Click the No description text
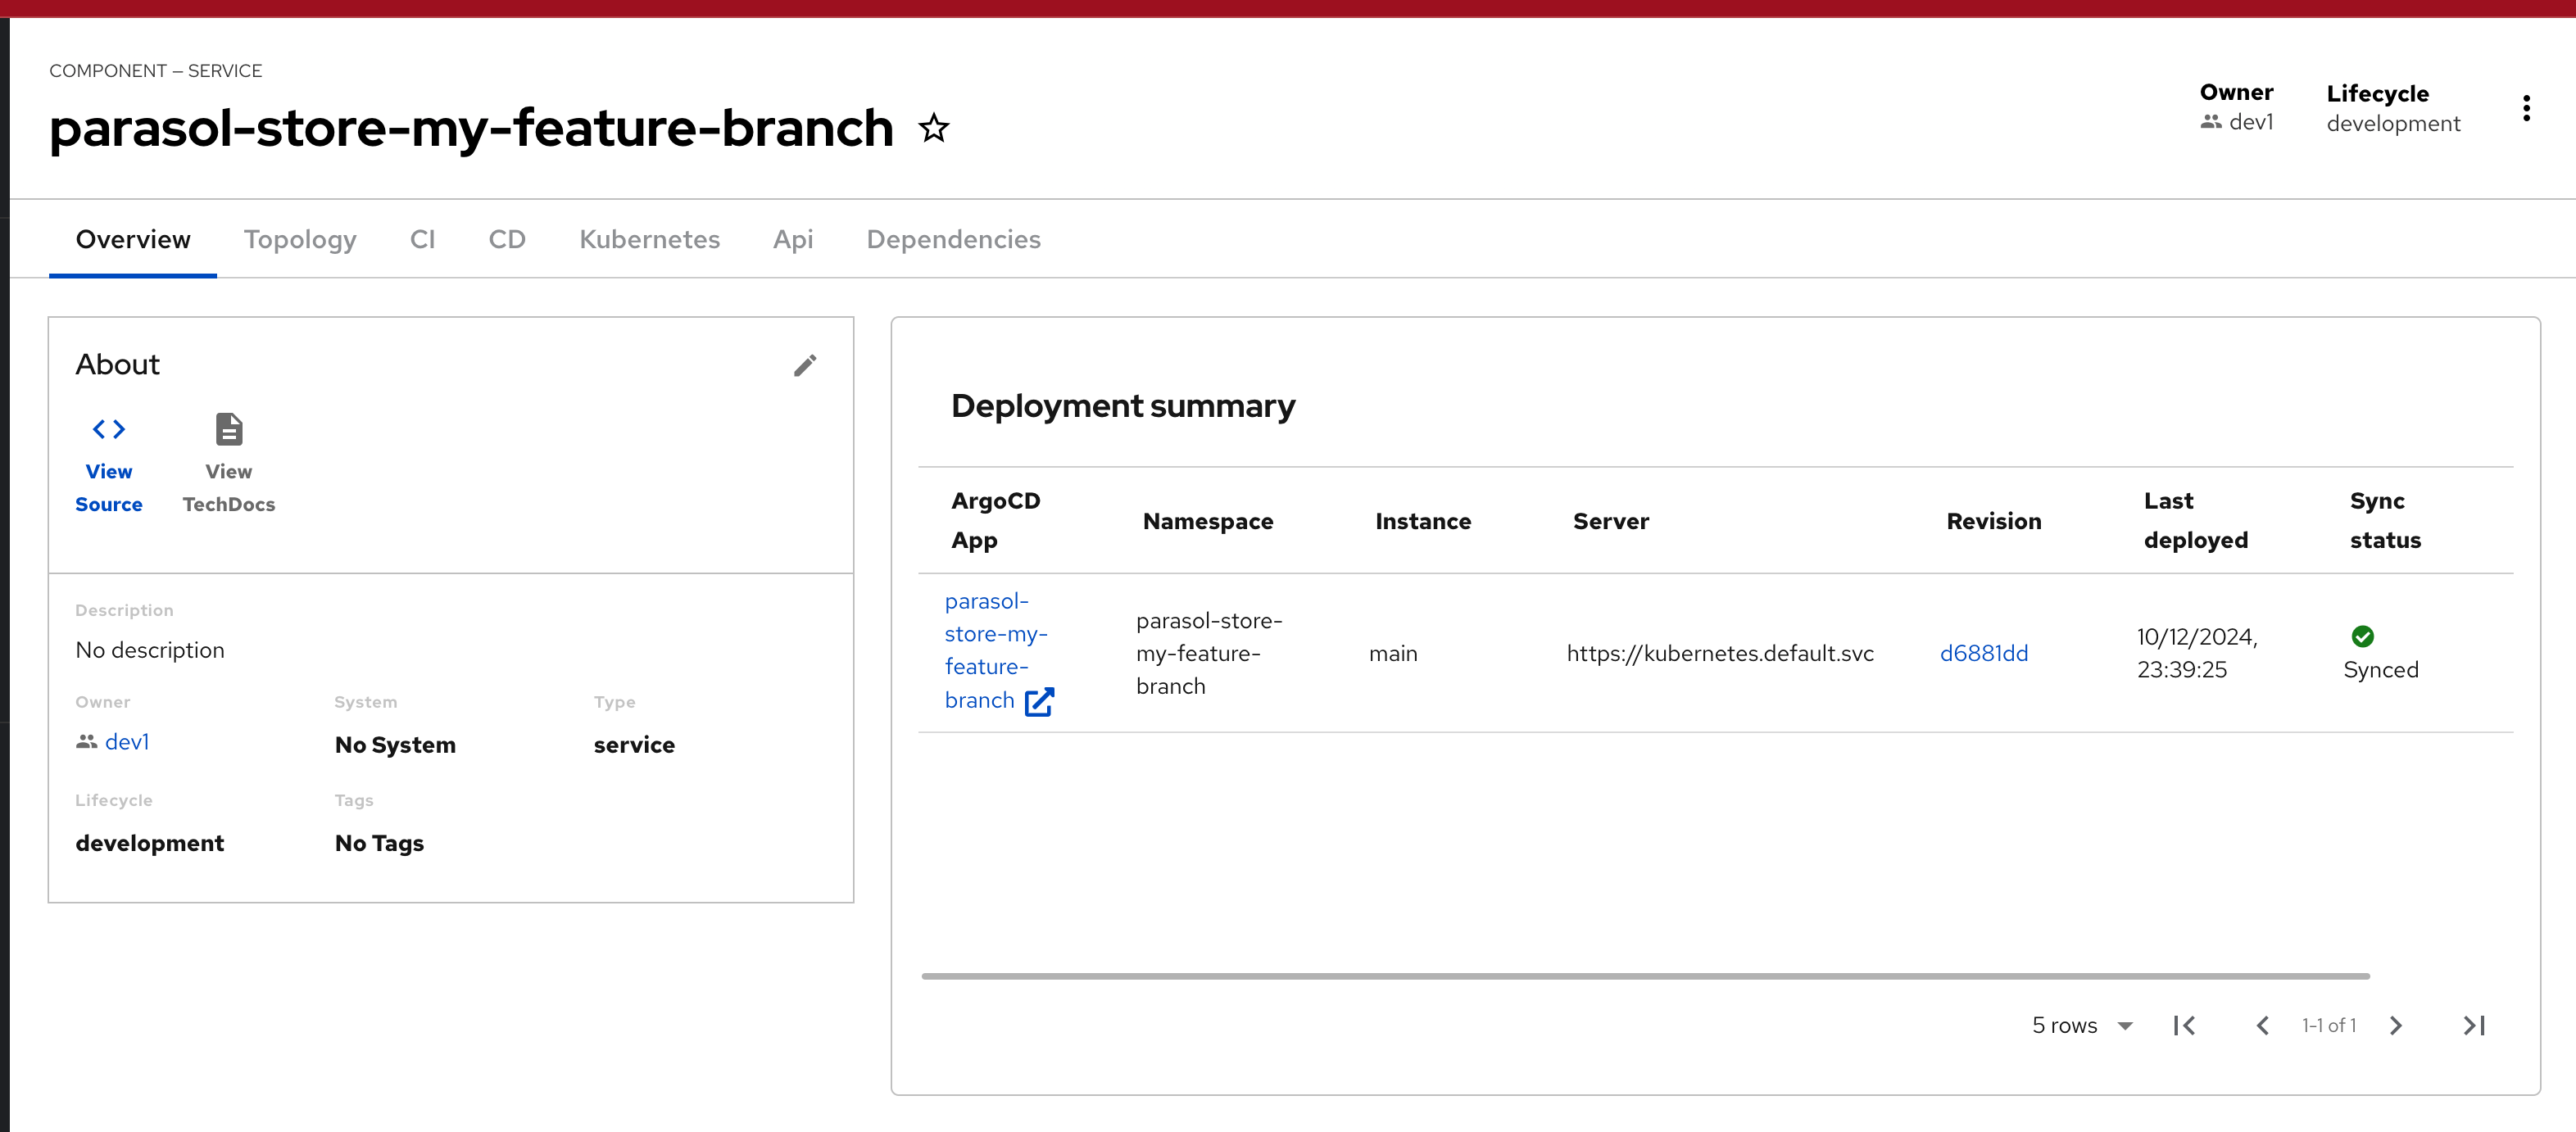The height and width of the screenshot is (1132, 2576). coord(150,650)
